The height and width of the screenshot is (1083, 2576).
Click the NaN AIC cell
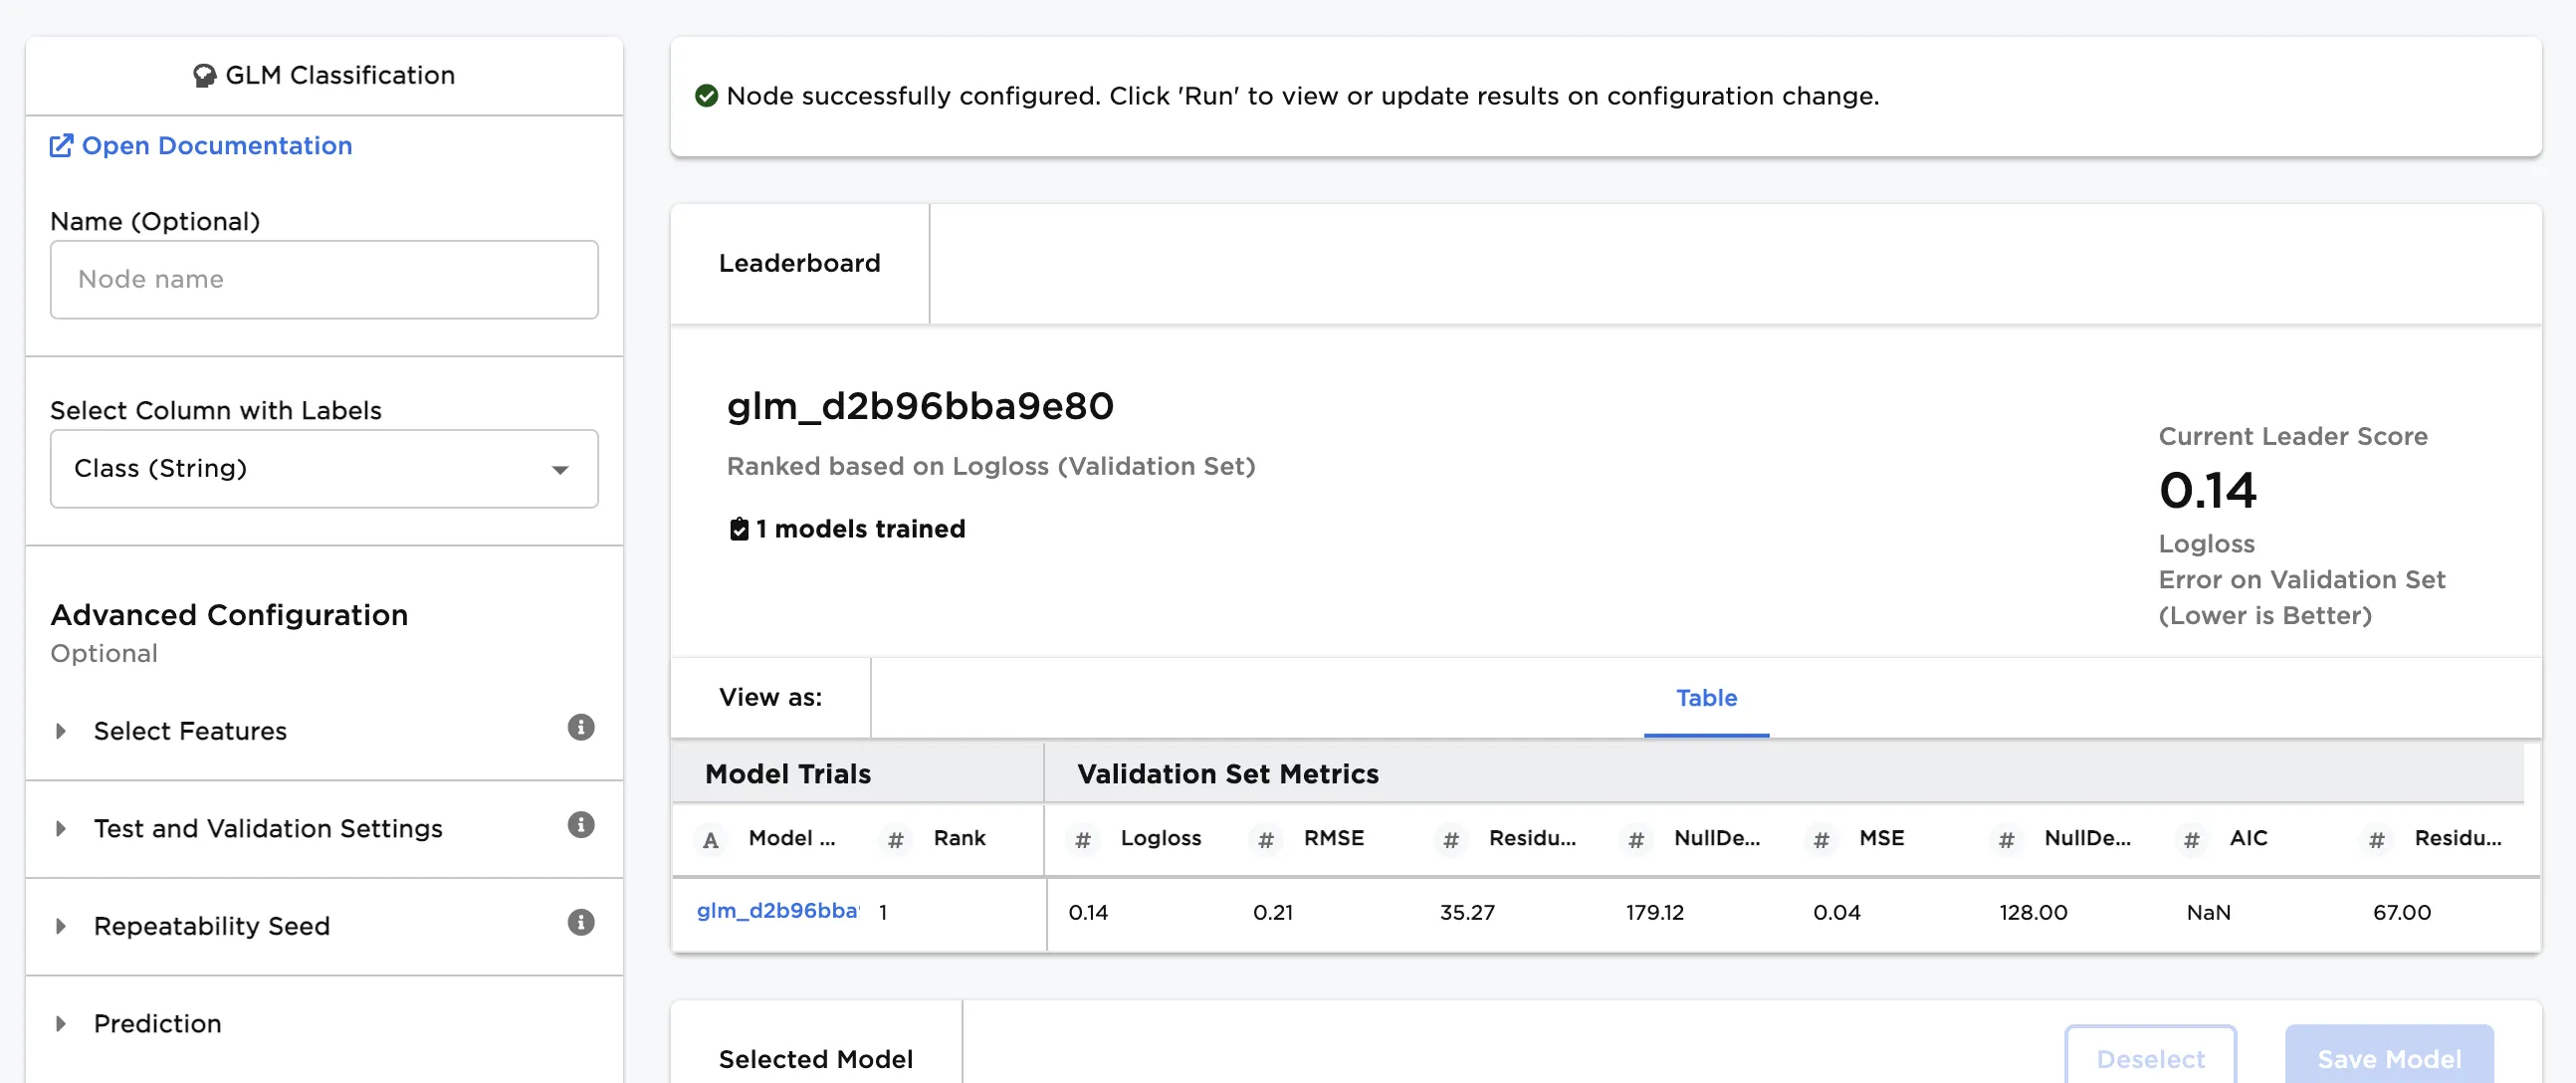pyautogui.click(x=2208, y=913)
